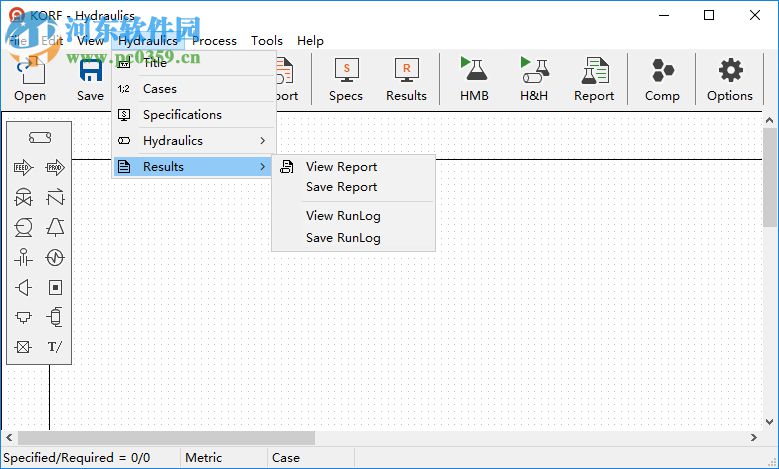Select the crossed-box junction tool
Screen dimensions: 779x469
click(23, 347)
